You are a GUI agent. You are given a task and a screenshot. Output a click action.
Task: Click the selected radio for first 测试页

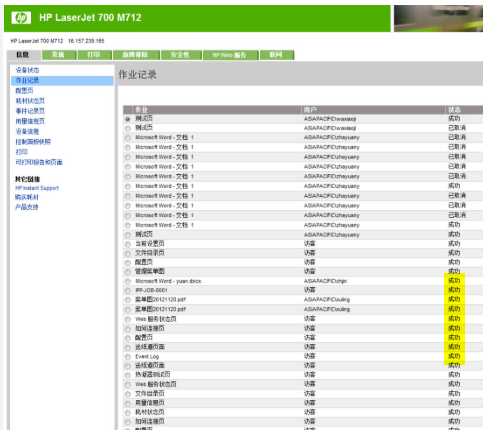tap(128, 119)
